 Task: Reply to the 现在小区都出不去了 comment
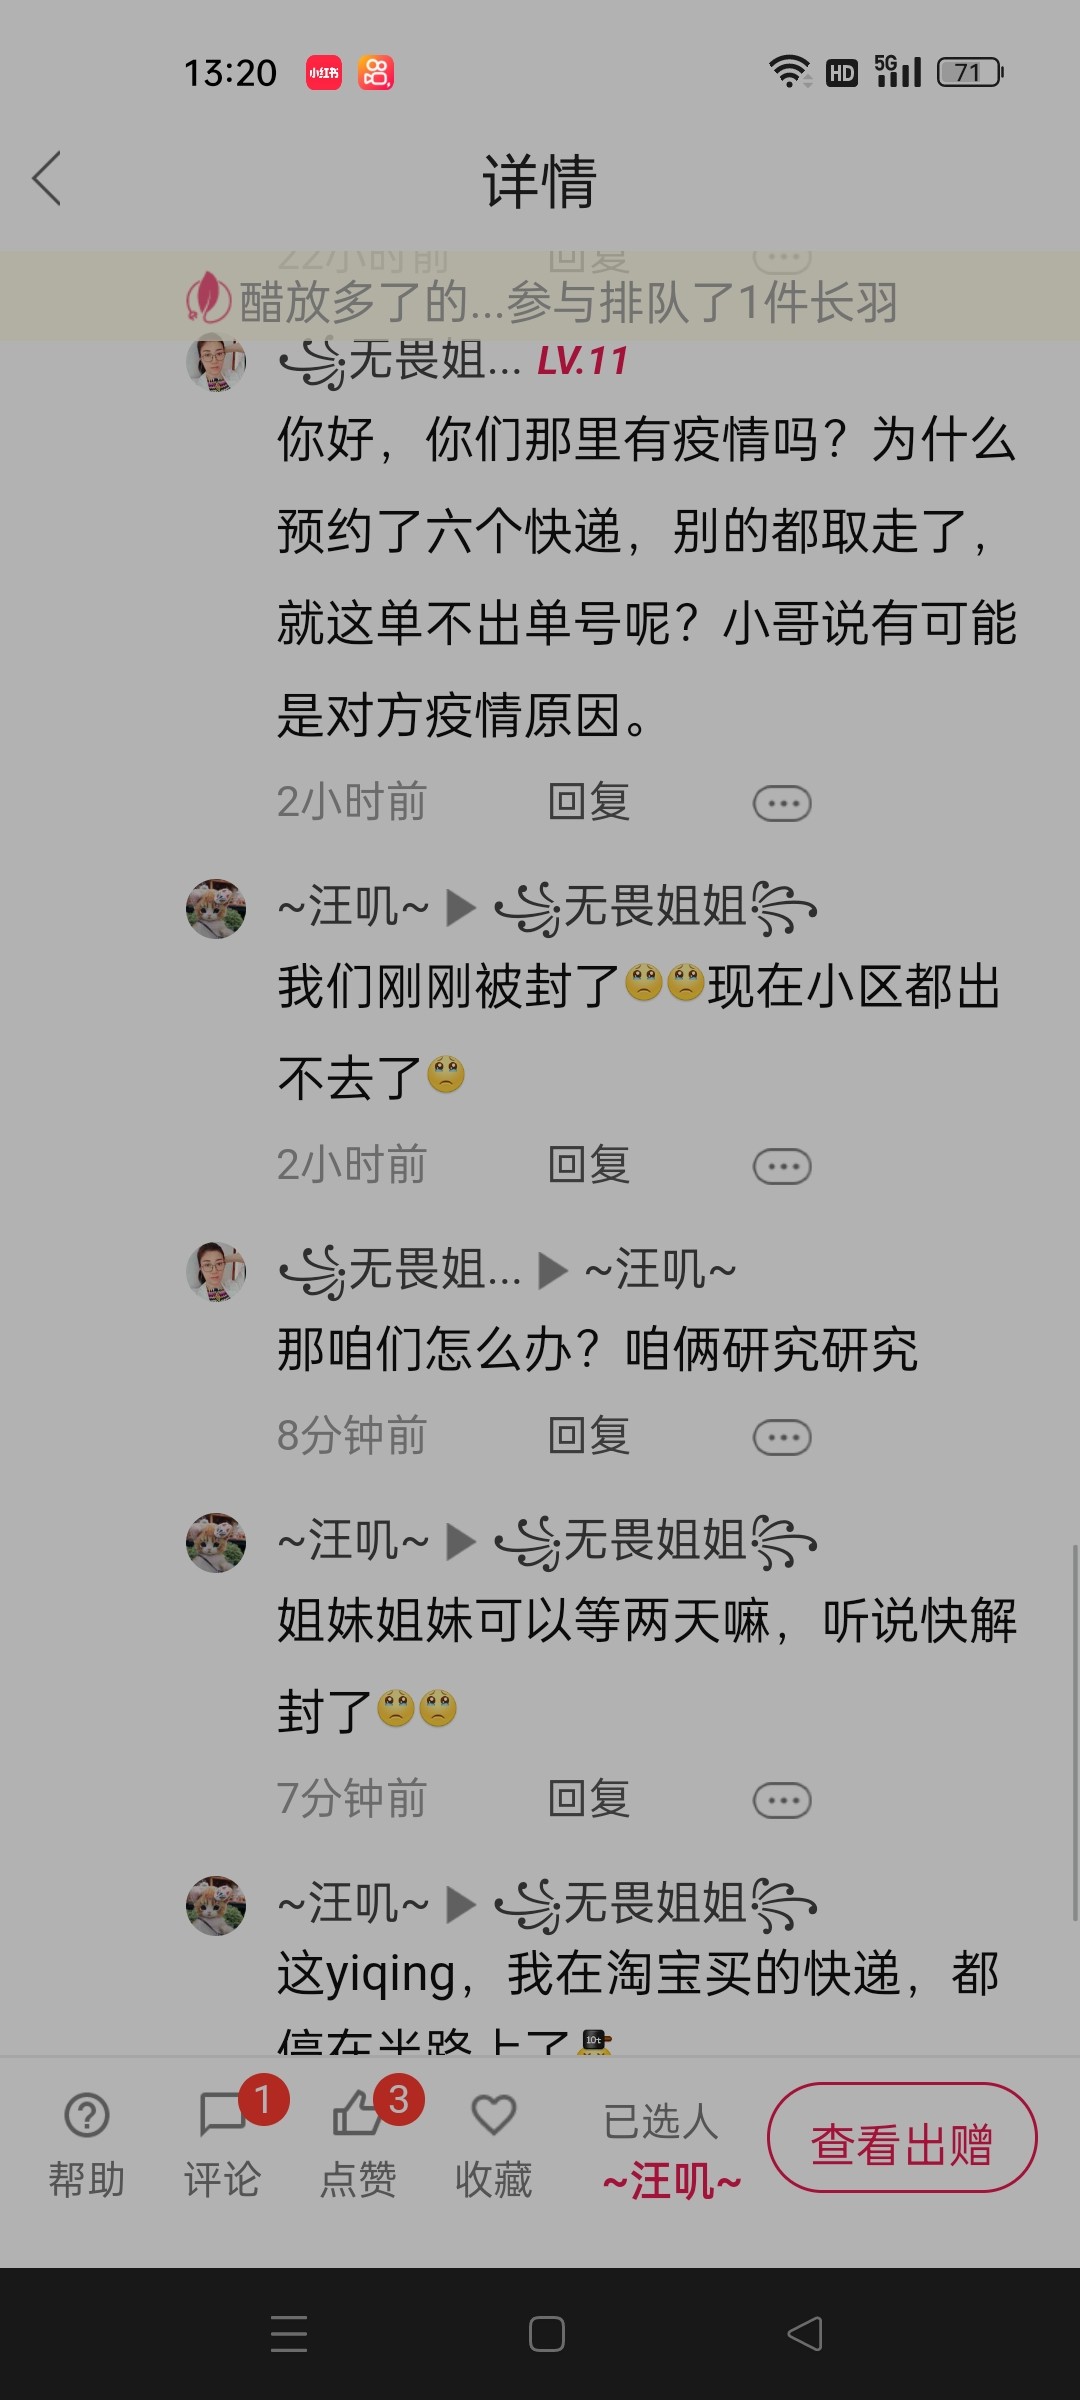[588, 1165]
